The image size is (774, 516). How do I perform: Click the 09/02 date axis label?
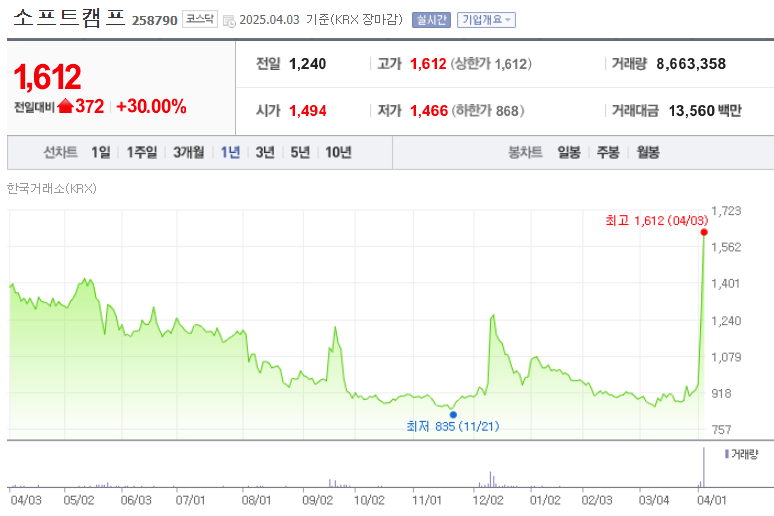tap(317, 500)
